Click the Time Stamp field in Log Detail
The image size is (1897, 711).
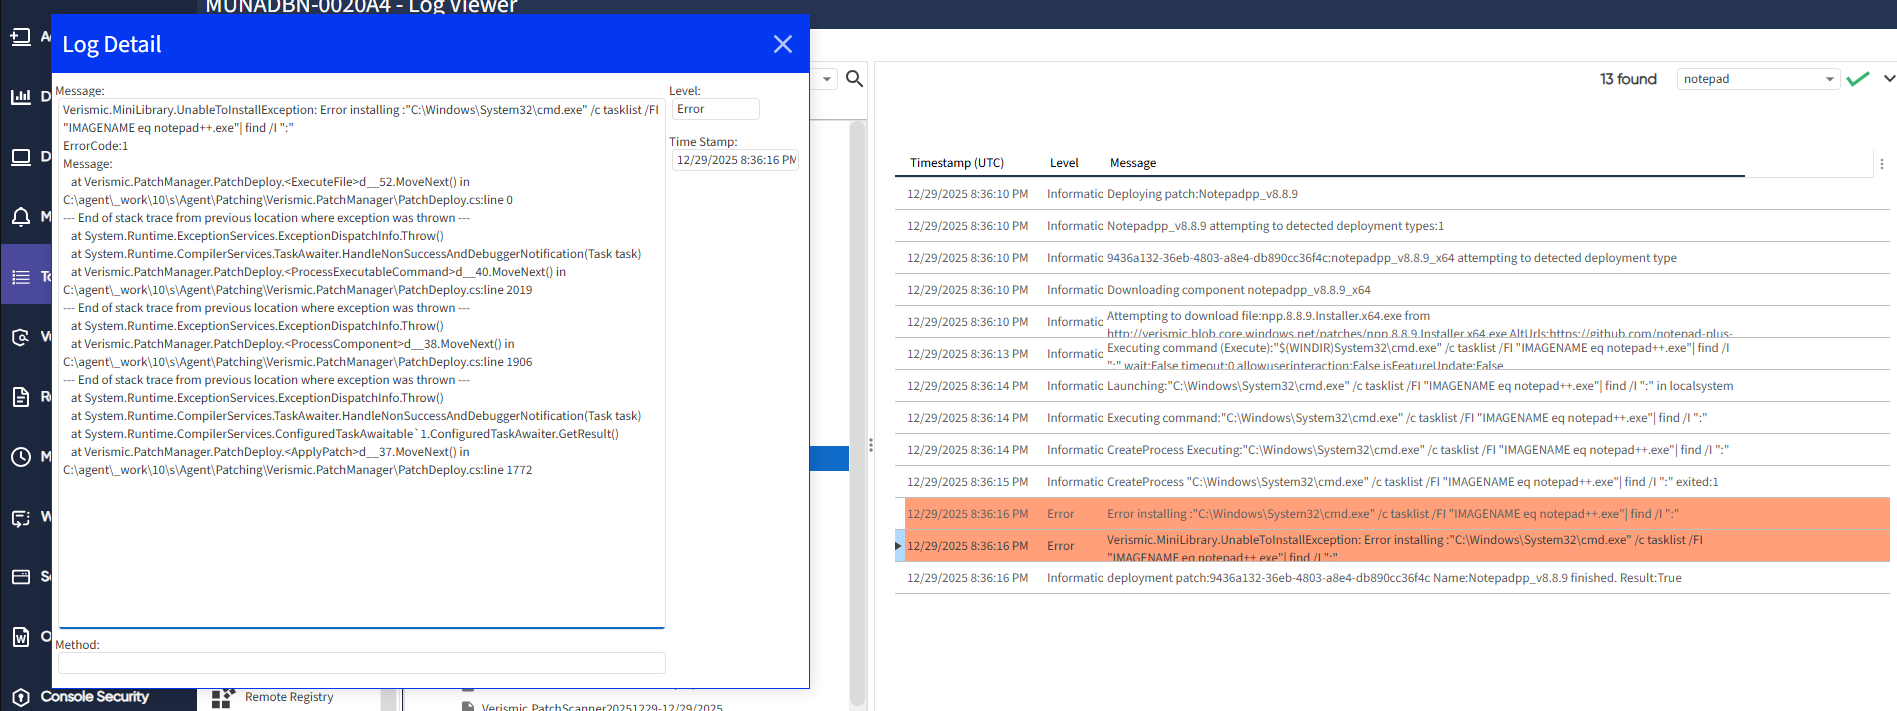pos(735,160)
